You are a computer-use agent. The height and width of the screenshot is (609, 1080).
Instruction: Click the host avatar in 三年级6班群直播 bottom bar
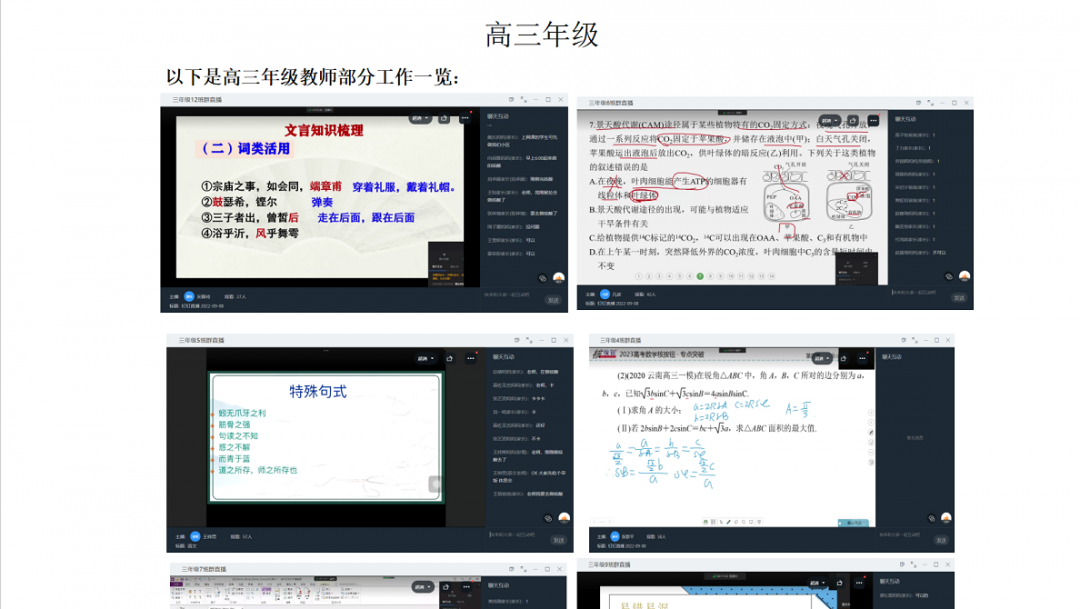[x=605, y=294]
